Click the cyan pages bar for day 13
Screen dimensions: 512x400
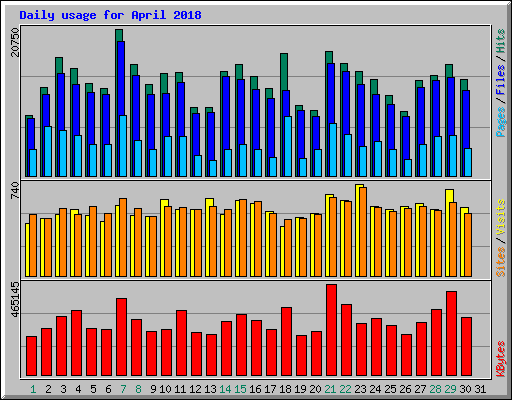(213, 168)
